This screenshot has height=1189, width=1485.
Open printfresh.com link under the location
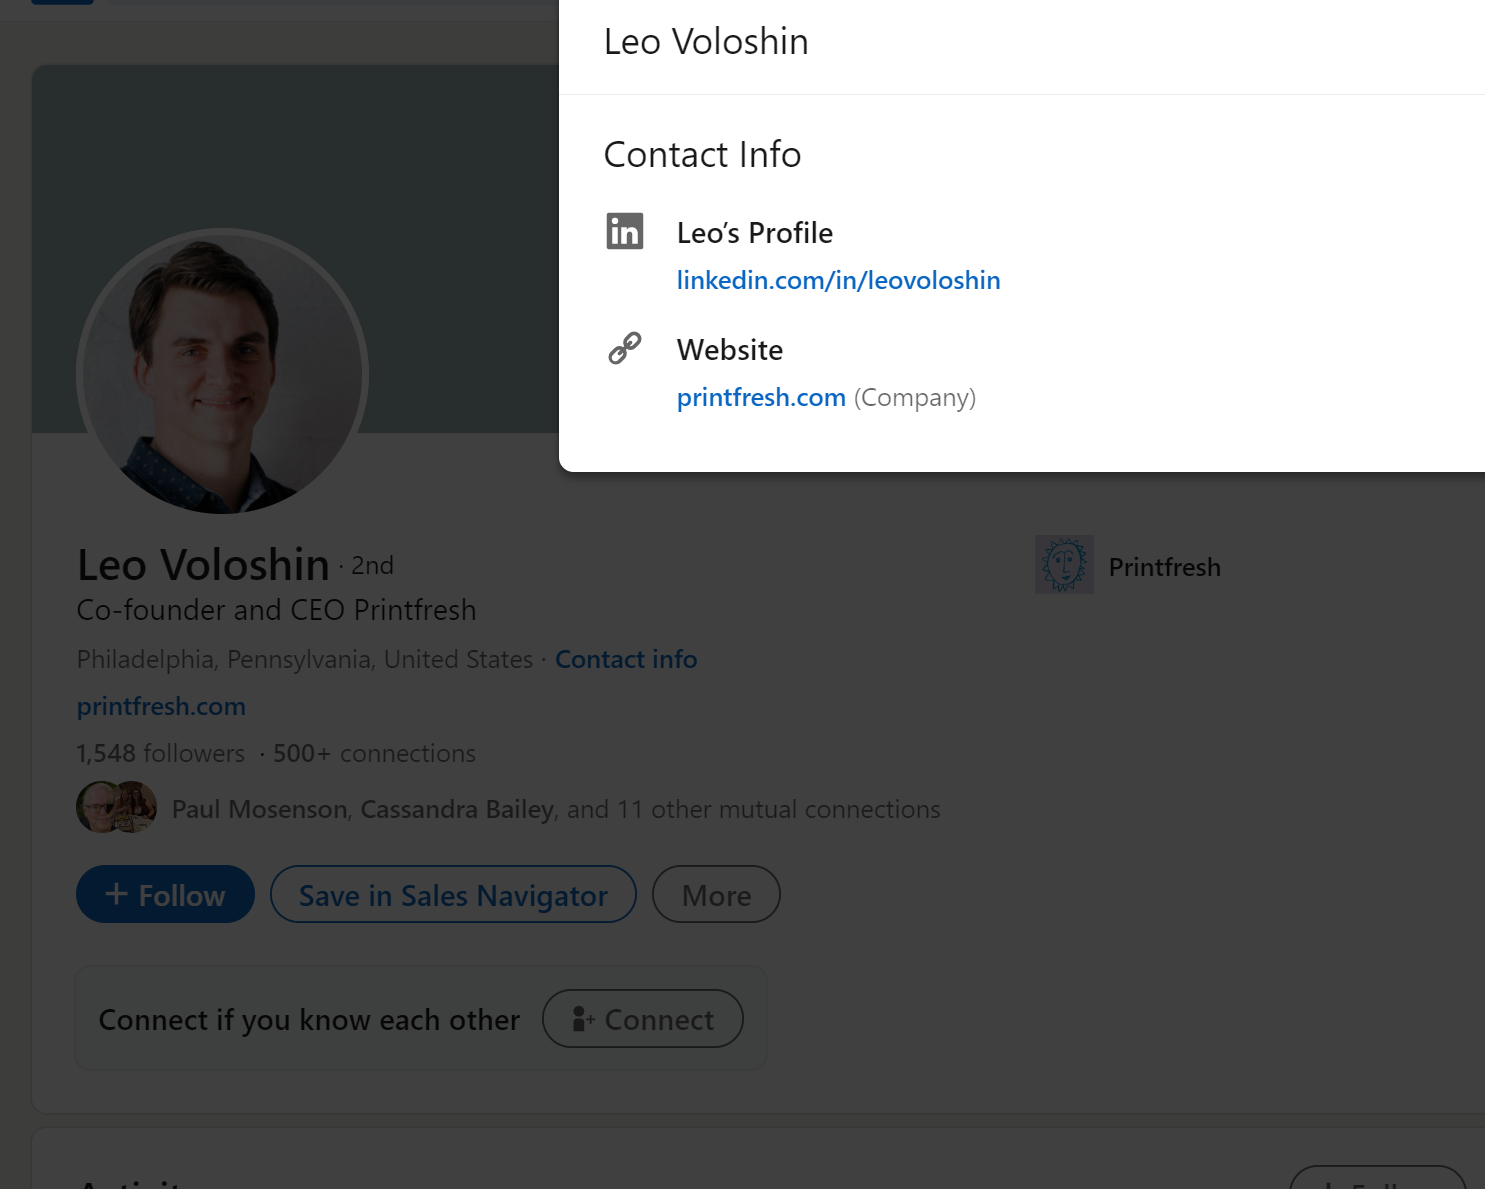pos(161,706)
